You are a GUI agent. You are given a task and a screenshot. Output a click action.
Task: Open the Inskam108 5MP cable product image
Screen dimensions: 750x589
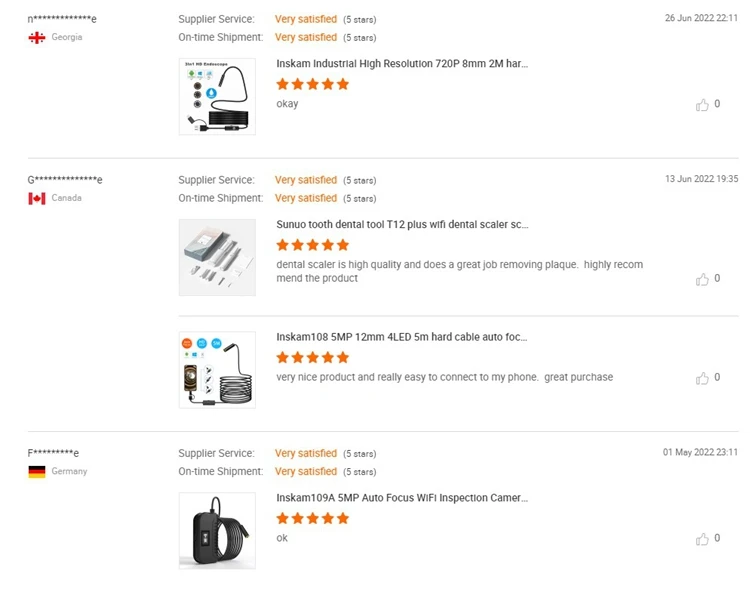click(x=217, y=370)
